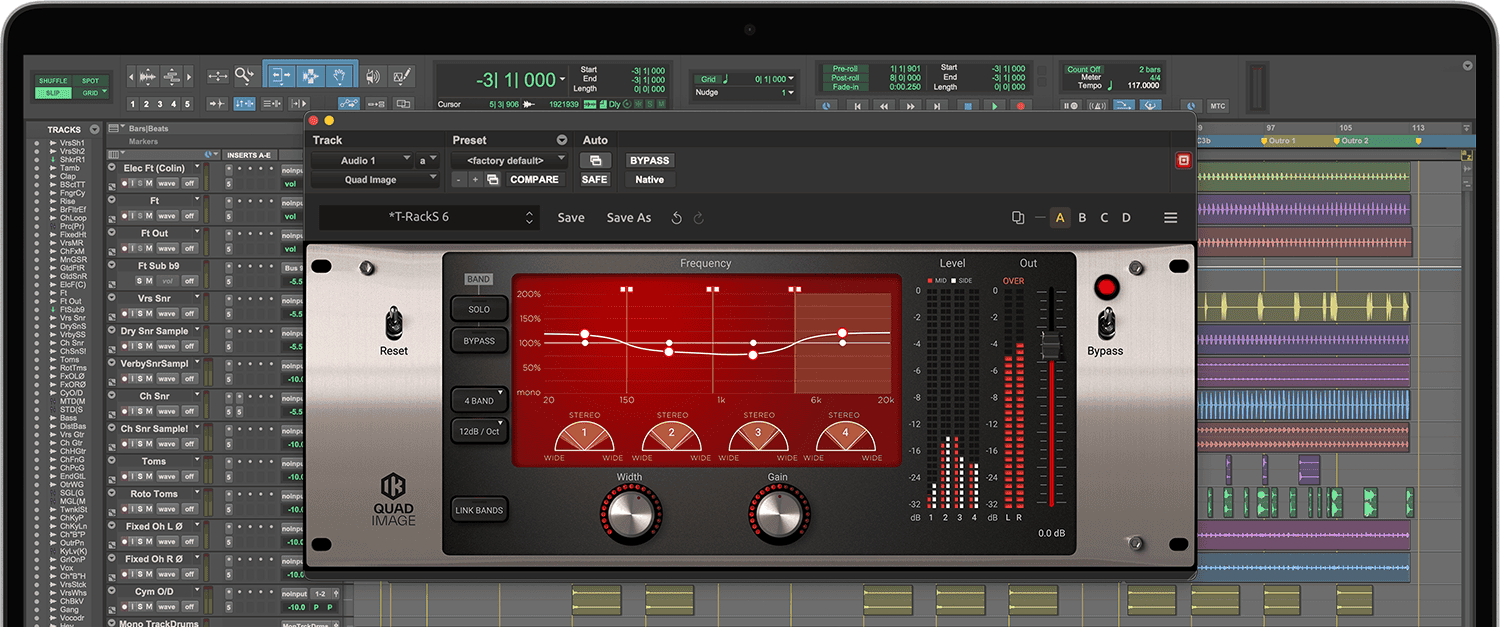Select the Scrubber speaker tool

pos(373,76)
